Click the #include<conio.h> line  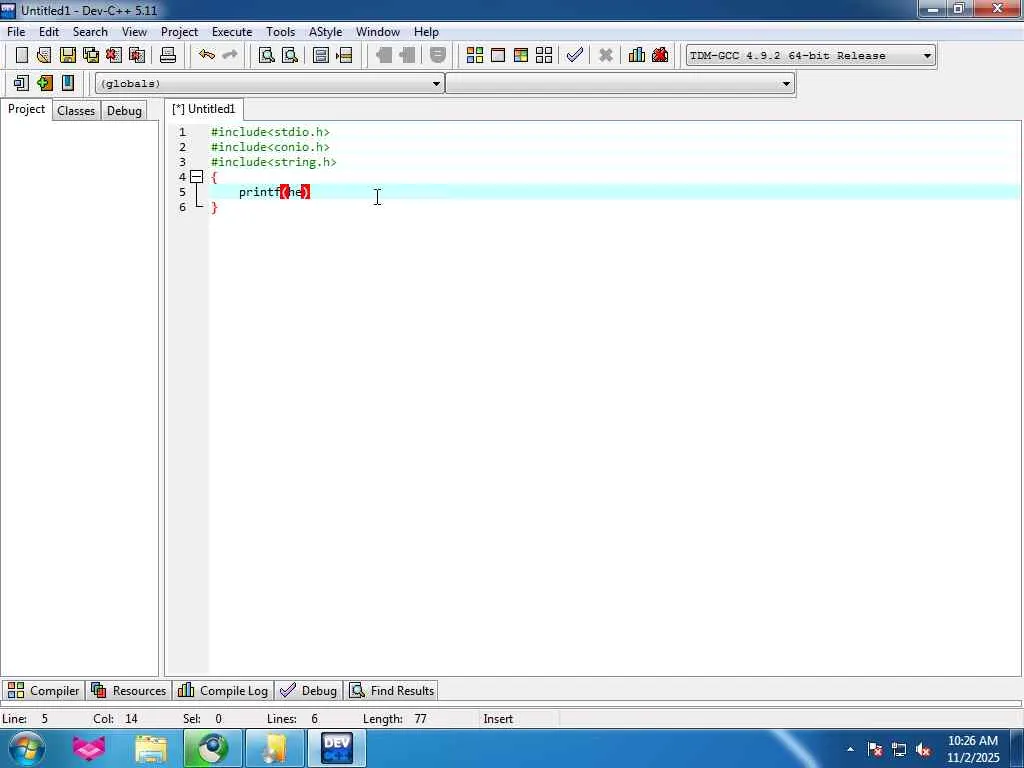[270, 147]
